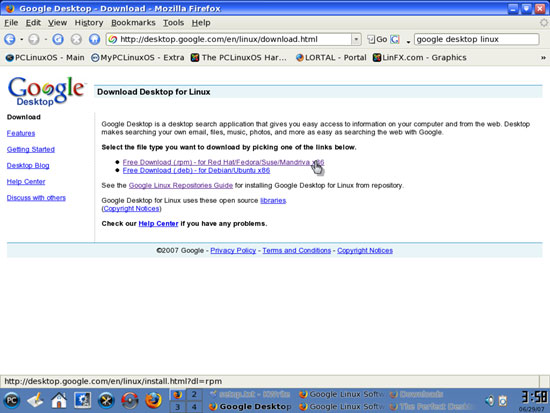This screenshot has height=413, width=550.
Task: Launch Firefox from the panel icon
Action: (x=153, y=400)
